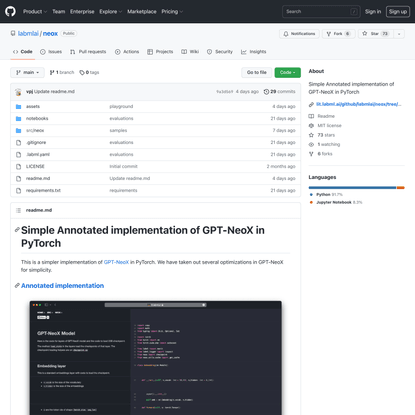This screenshot has height=415, width=415.
Task: Open the Wiki tab
Action: click(x=190, y=52)
